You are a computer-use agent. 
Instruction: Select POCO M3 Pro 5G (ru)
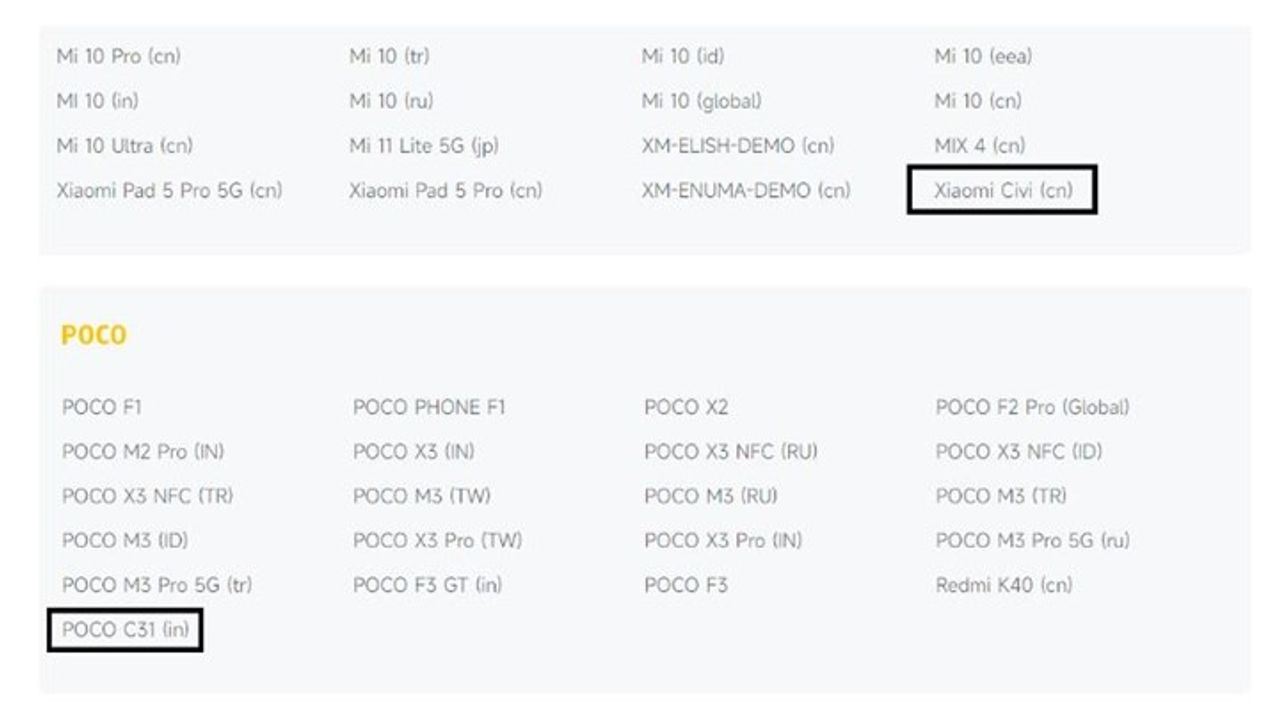pyautogui.click(x=1033, y=541)
